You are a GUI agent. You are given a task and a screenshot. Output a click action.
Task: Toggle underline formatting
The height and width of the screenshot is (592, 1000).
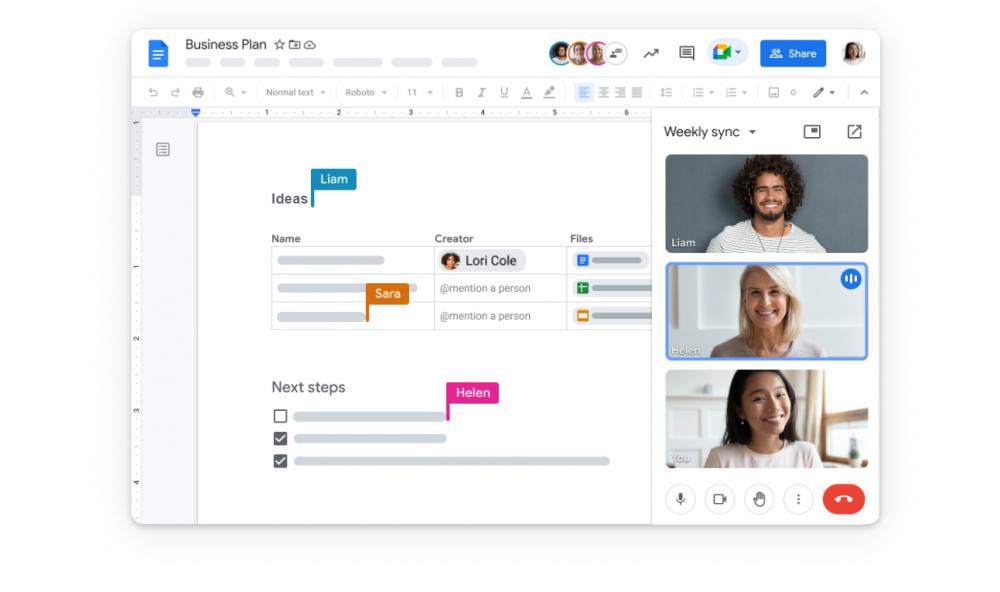coord(504,92)
